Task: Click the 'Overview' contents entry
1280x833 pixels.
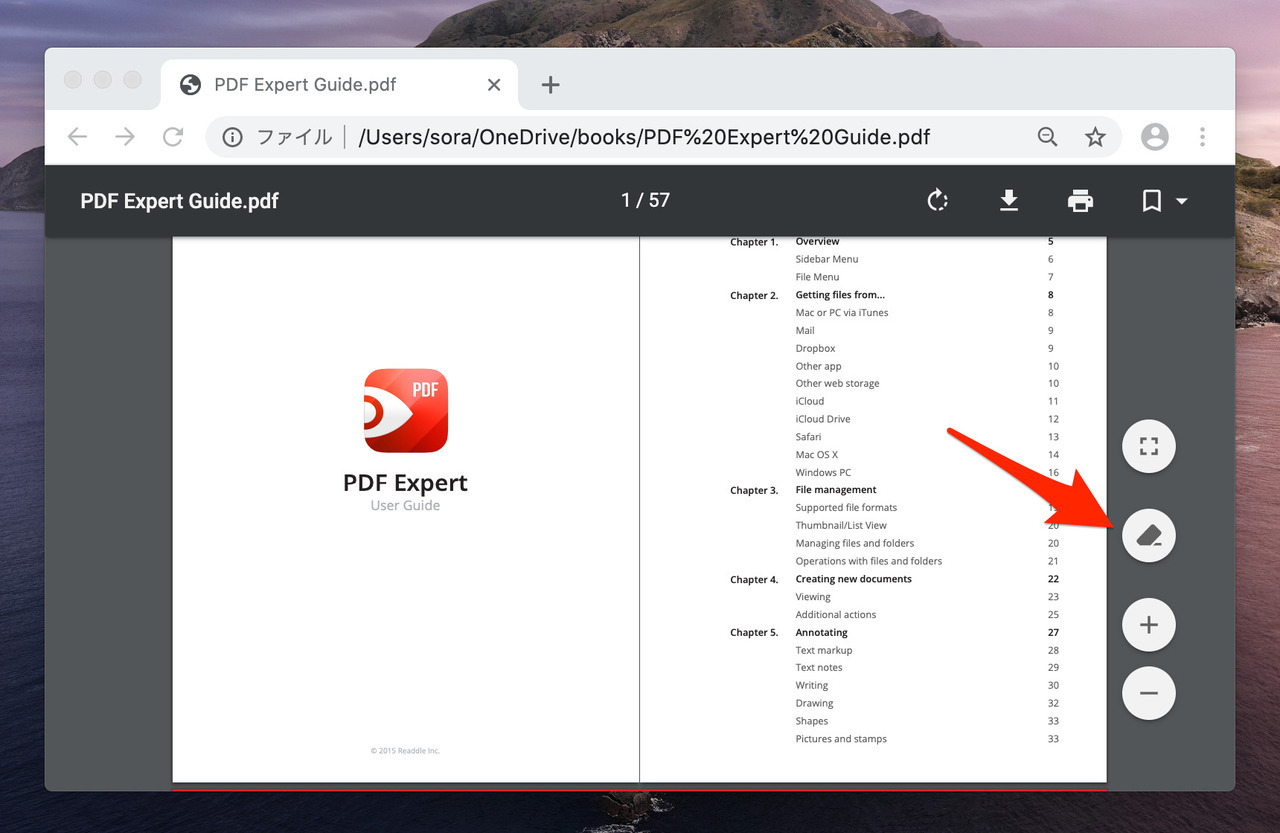Action: pyautogui.click(x=817, y=242)
